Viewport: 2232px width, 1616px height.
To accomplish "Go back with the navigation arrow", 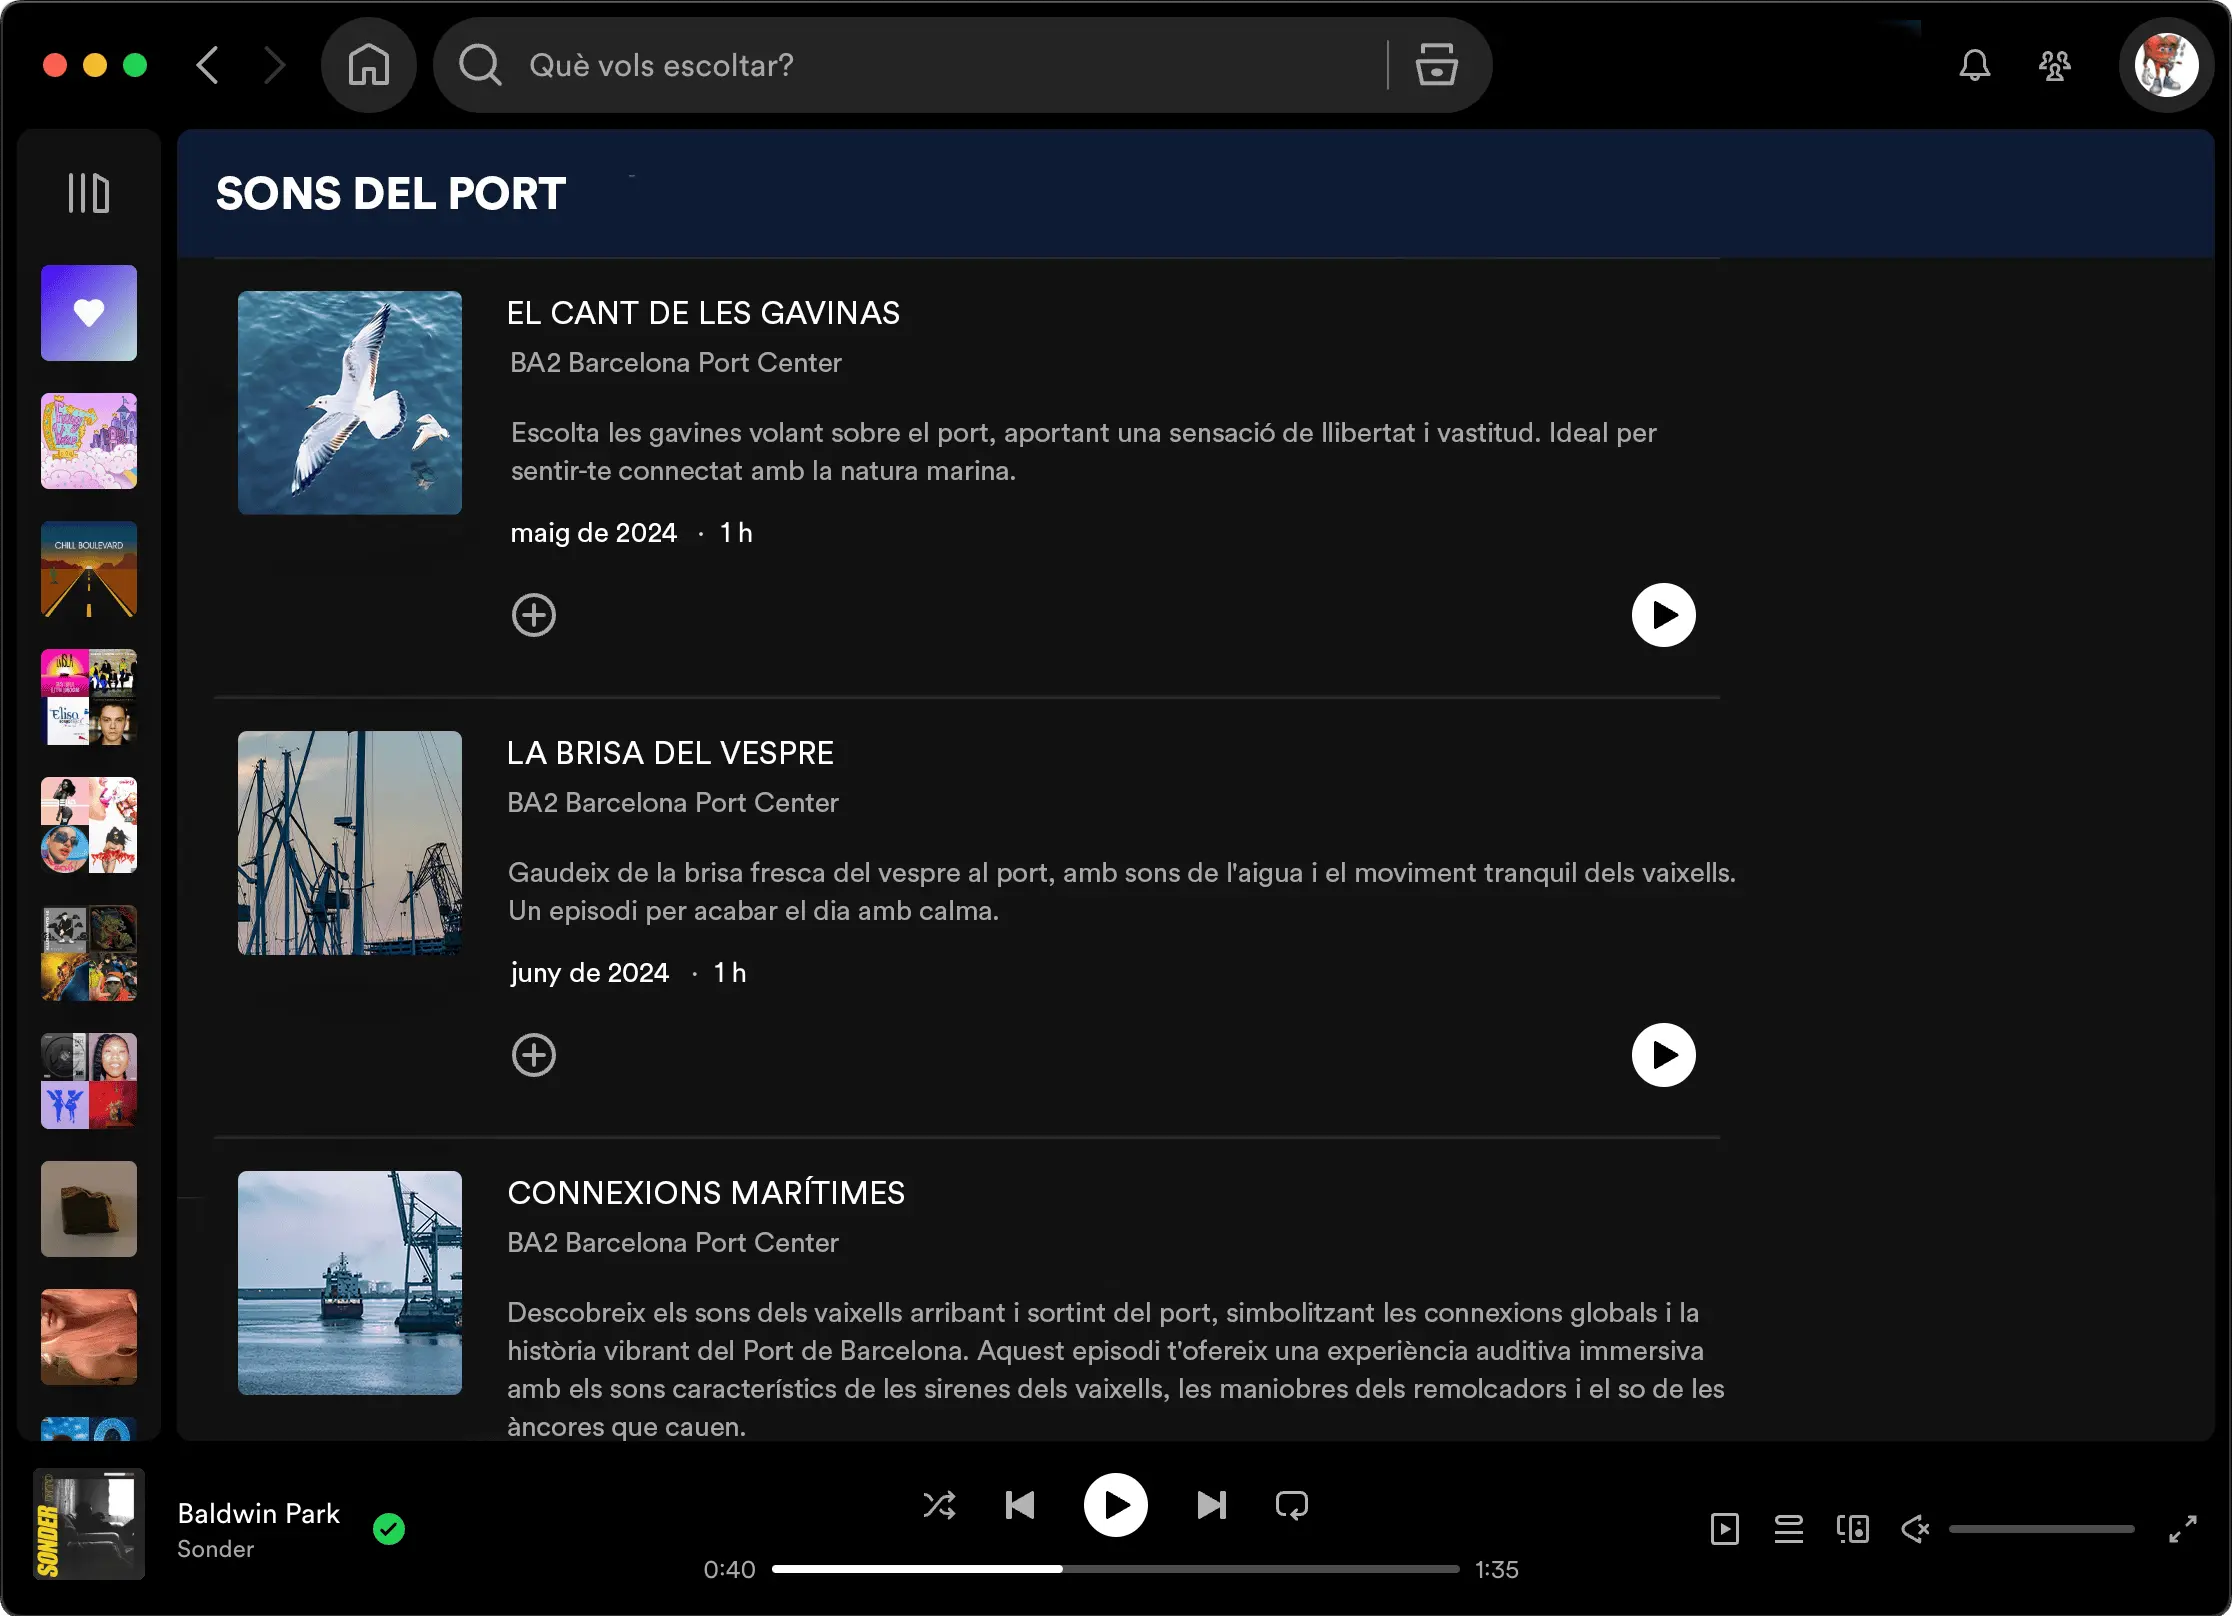I will 208,64.
